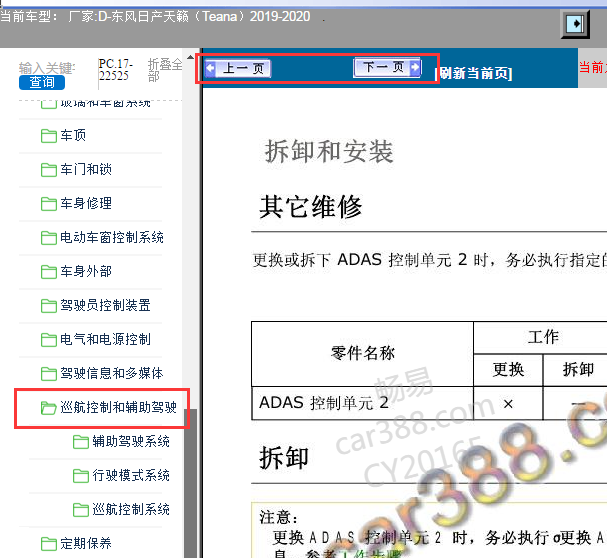
Task: Click the left arrow icon on 上一页
Action: click(x=210, y=69)
